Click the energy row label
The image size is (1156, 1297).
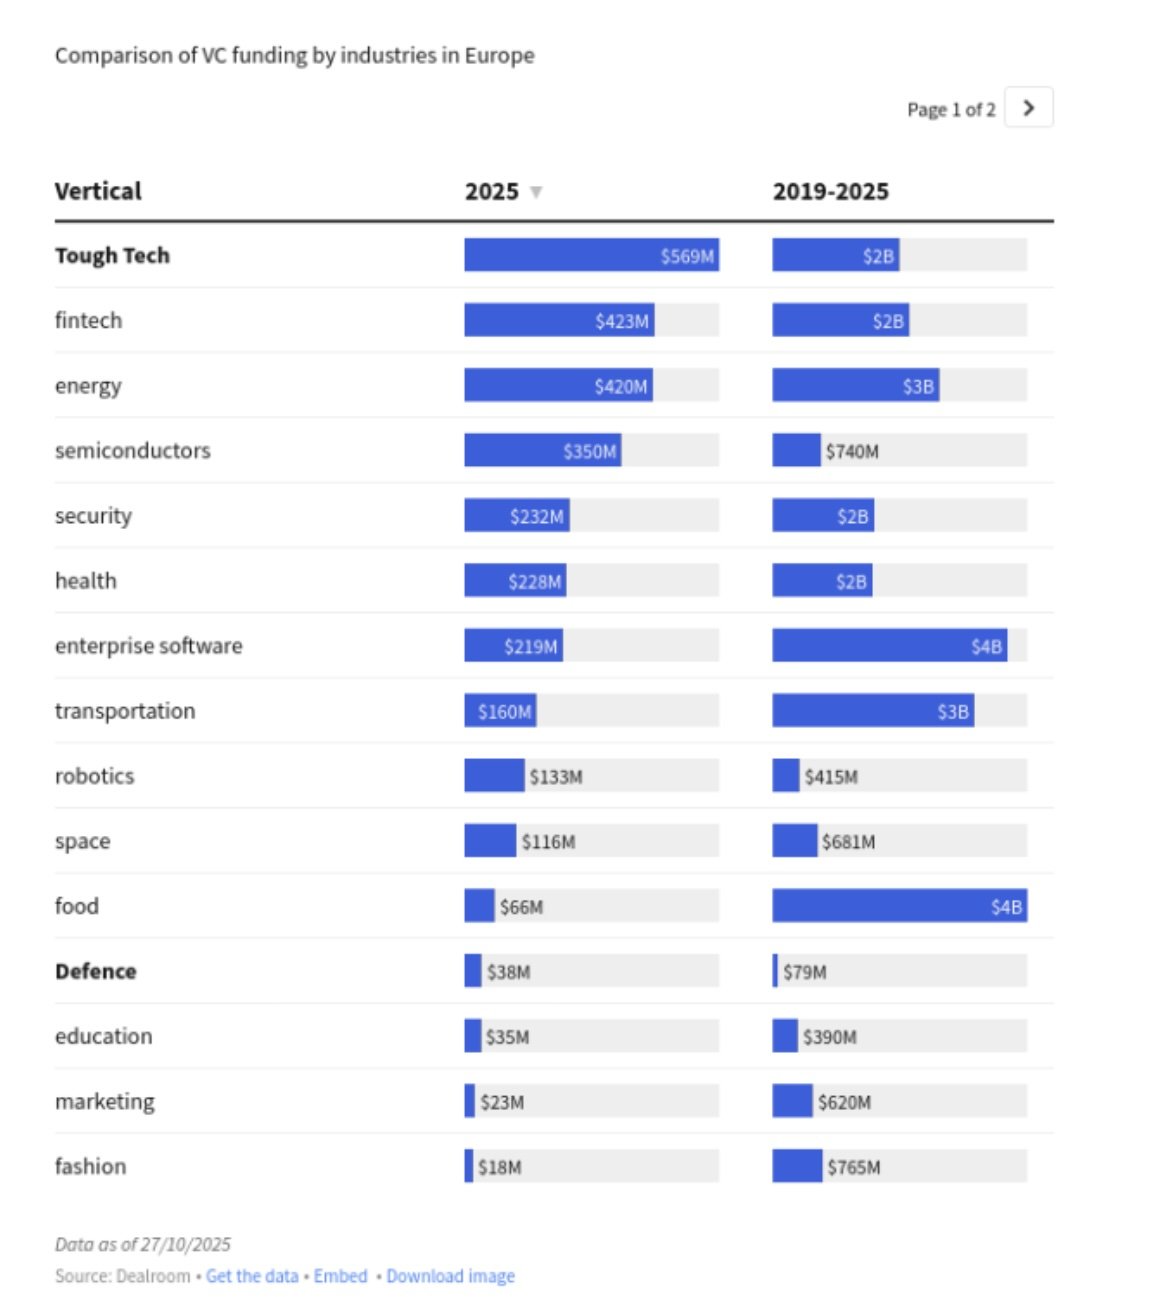[88, 386]
